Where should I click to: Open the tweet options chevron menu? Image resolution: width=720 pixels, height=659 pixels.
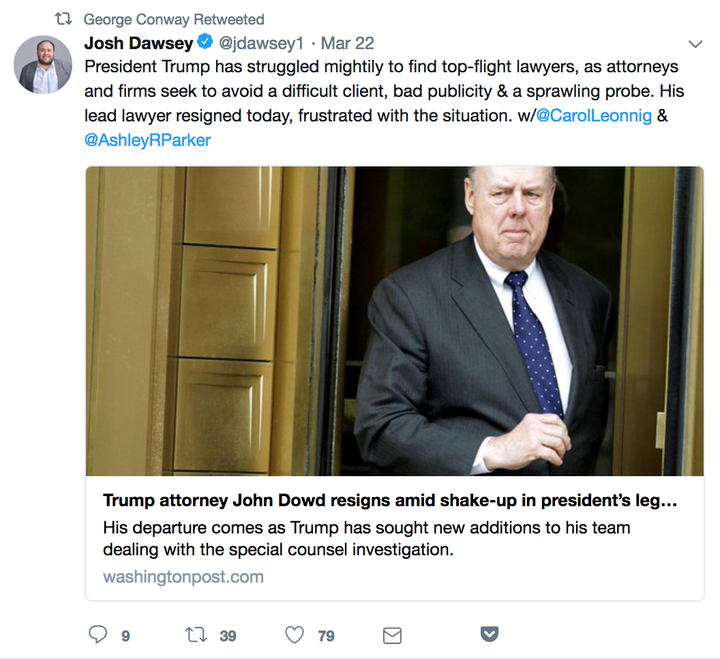coord(696,44)
